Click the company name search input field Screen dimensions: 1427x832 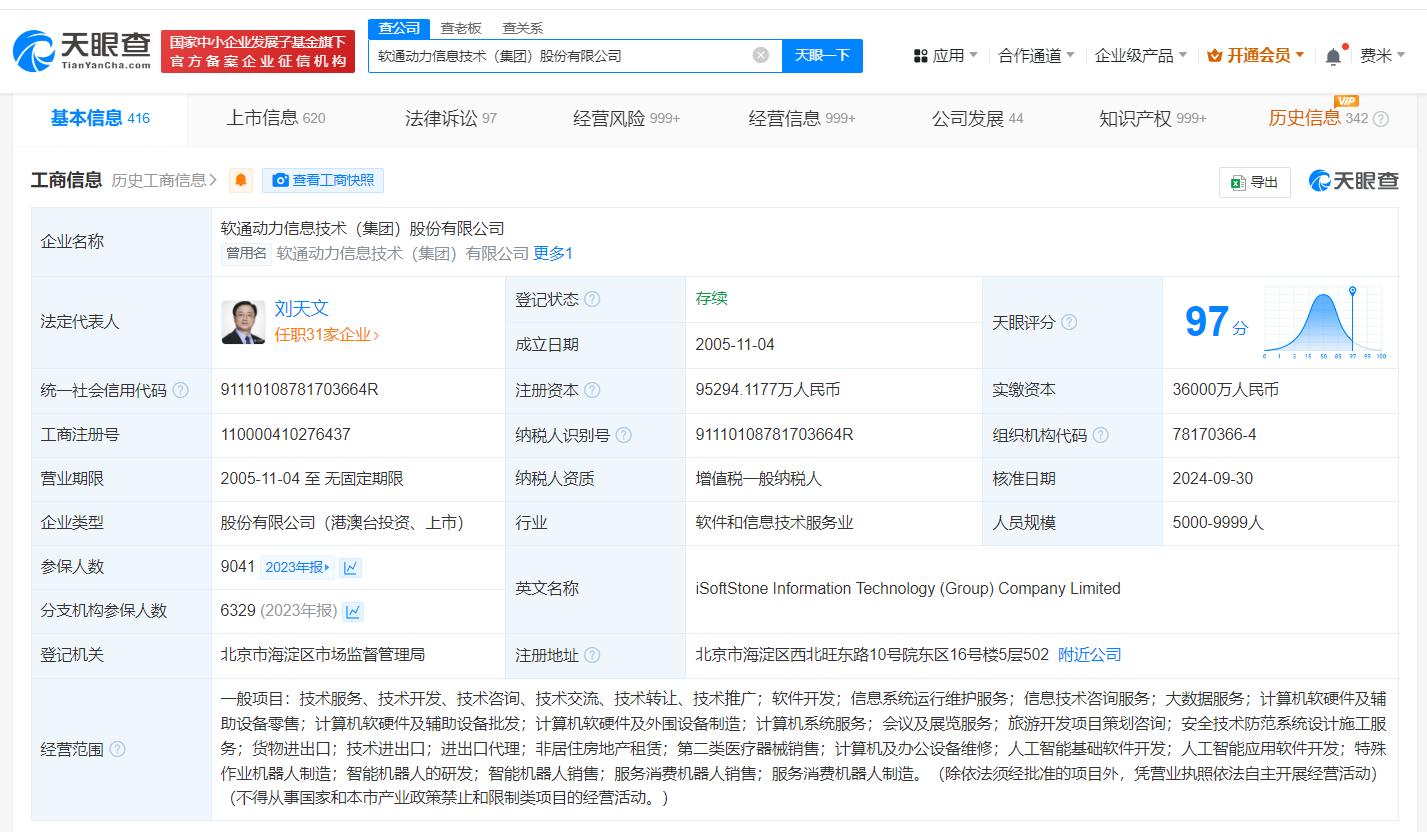point(560,55)
